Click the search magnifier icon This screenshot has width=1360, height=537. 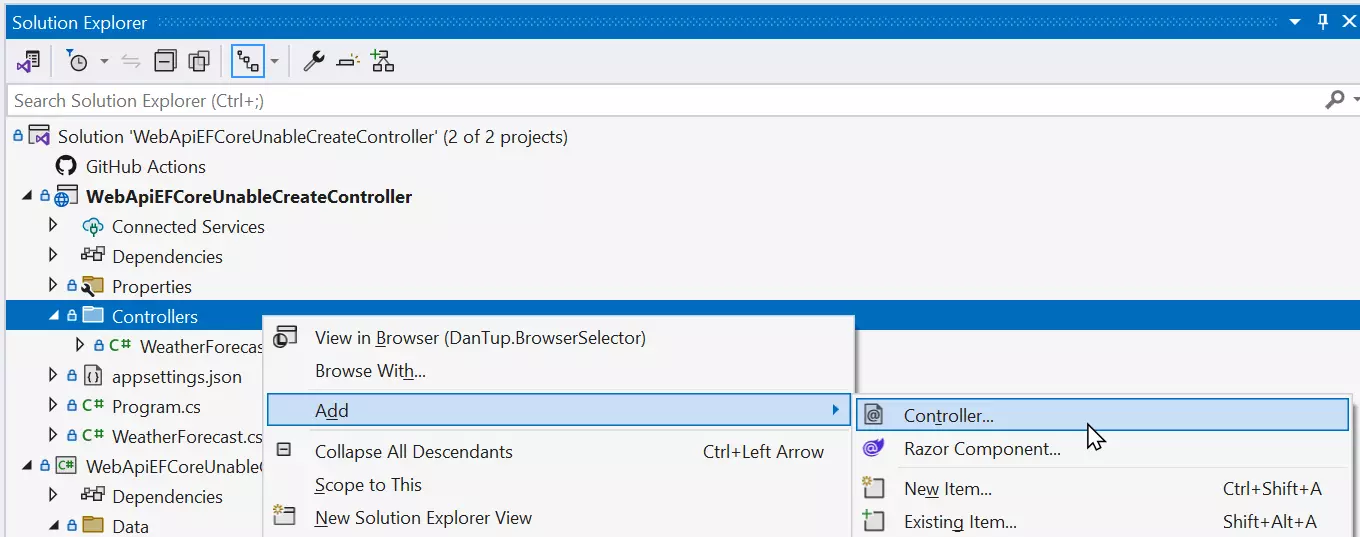pyautogui.click(x=1334, y=100)
